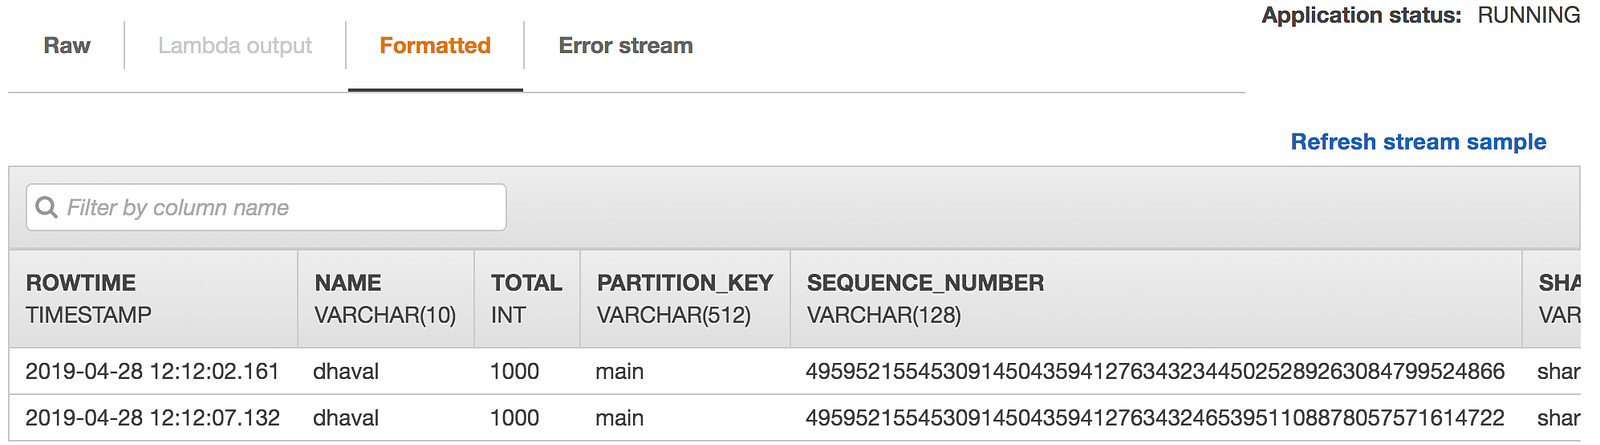Viewport: 1600px width, 445px height.
Task: Switch to the Raw tab
Action: click(x=67, y=46)
